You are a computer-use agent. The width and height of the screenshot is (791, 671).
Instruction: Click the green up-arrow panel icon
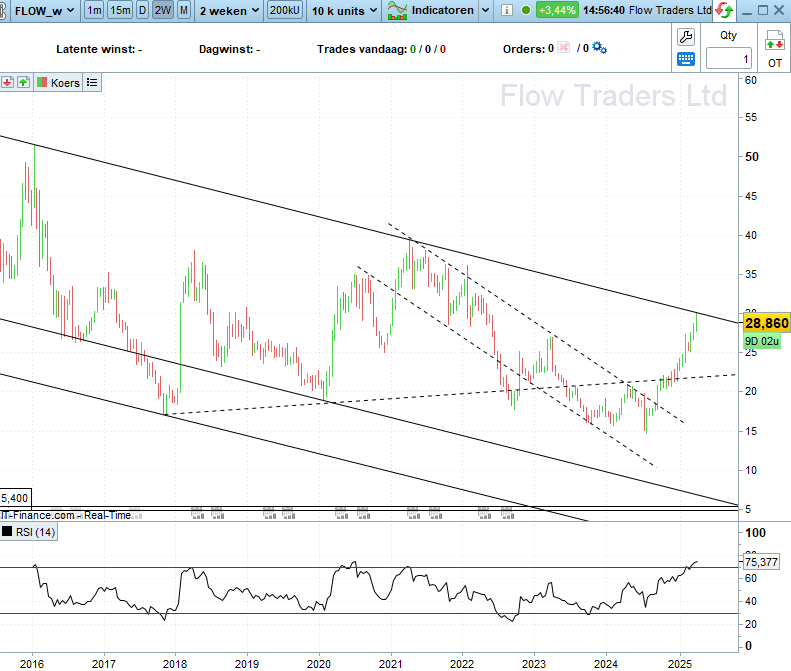[x=24, y=82]
